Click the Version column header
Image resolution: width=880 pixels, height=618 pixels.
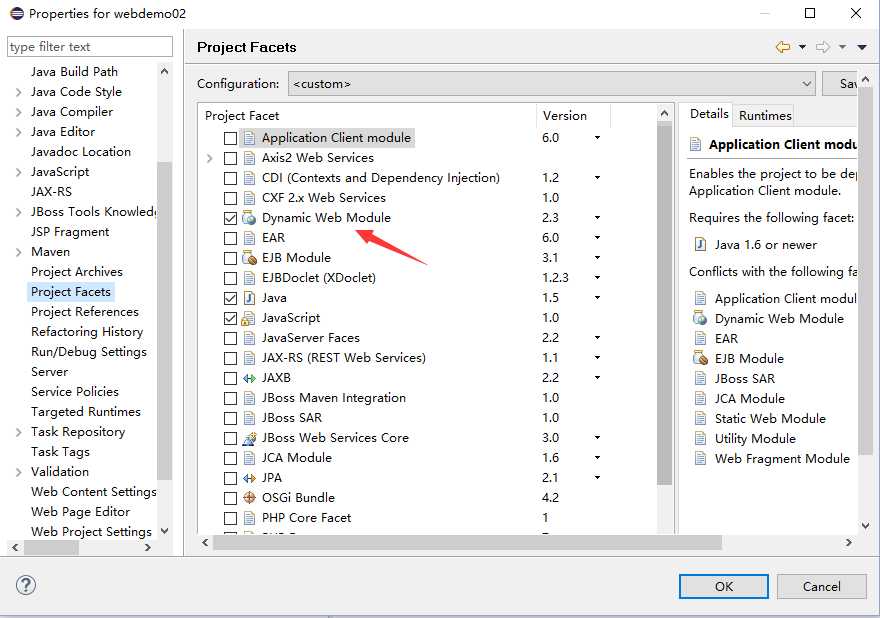[x=572, y=116]
